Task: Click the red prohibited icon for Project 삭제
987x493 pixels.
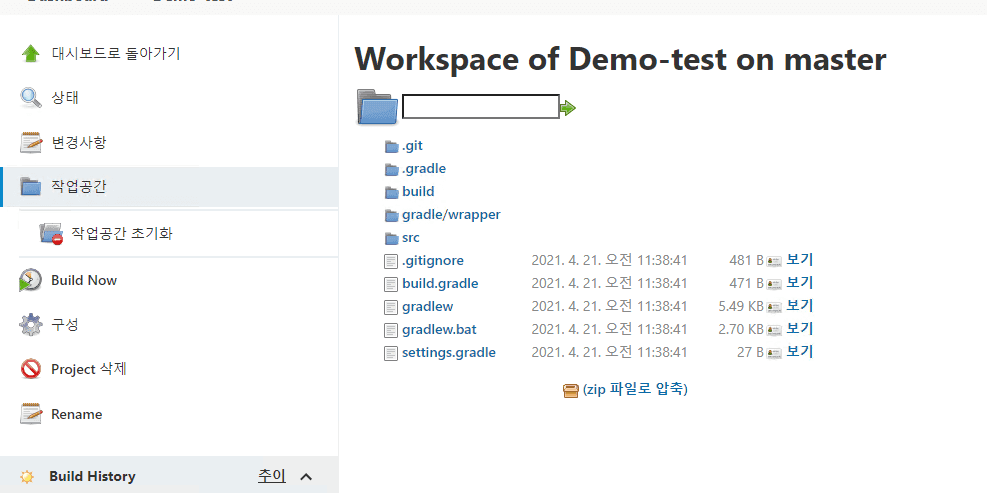Action: (x=31, y=369)
